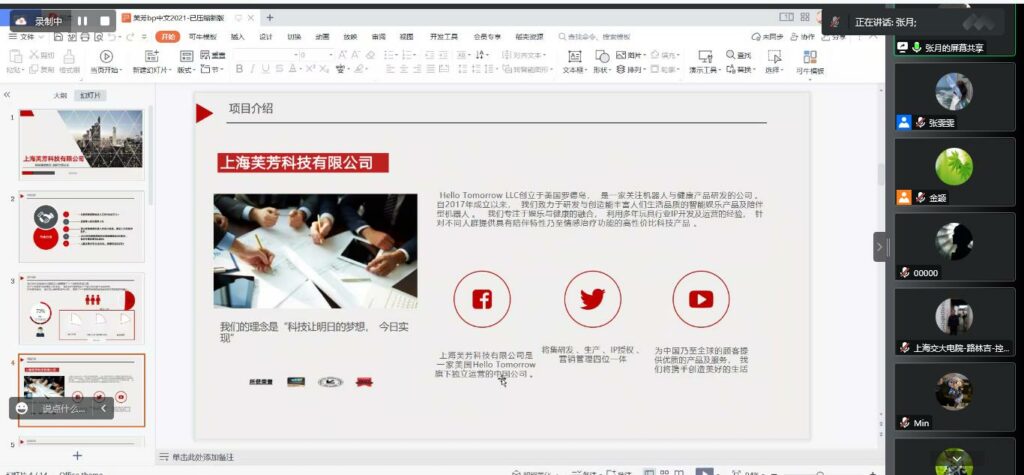Open the 视图 View ribbon tab

(x=406, y=37)
